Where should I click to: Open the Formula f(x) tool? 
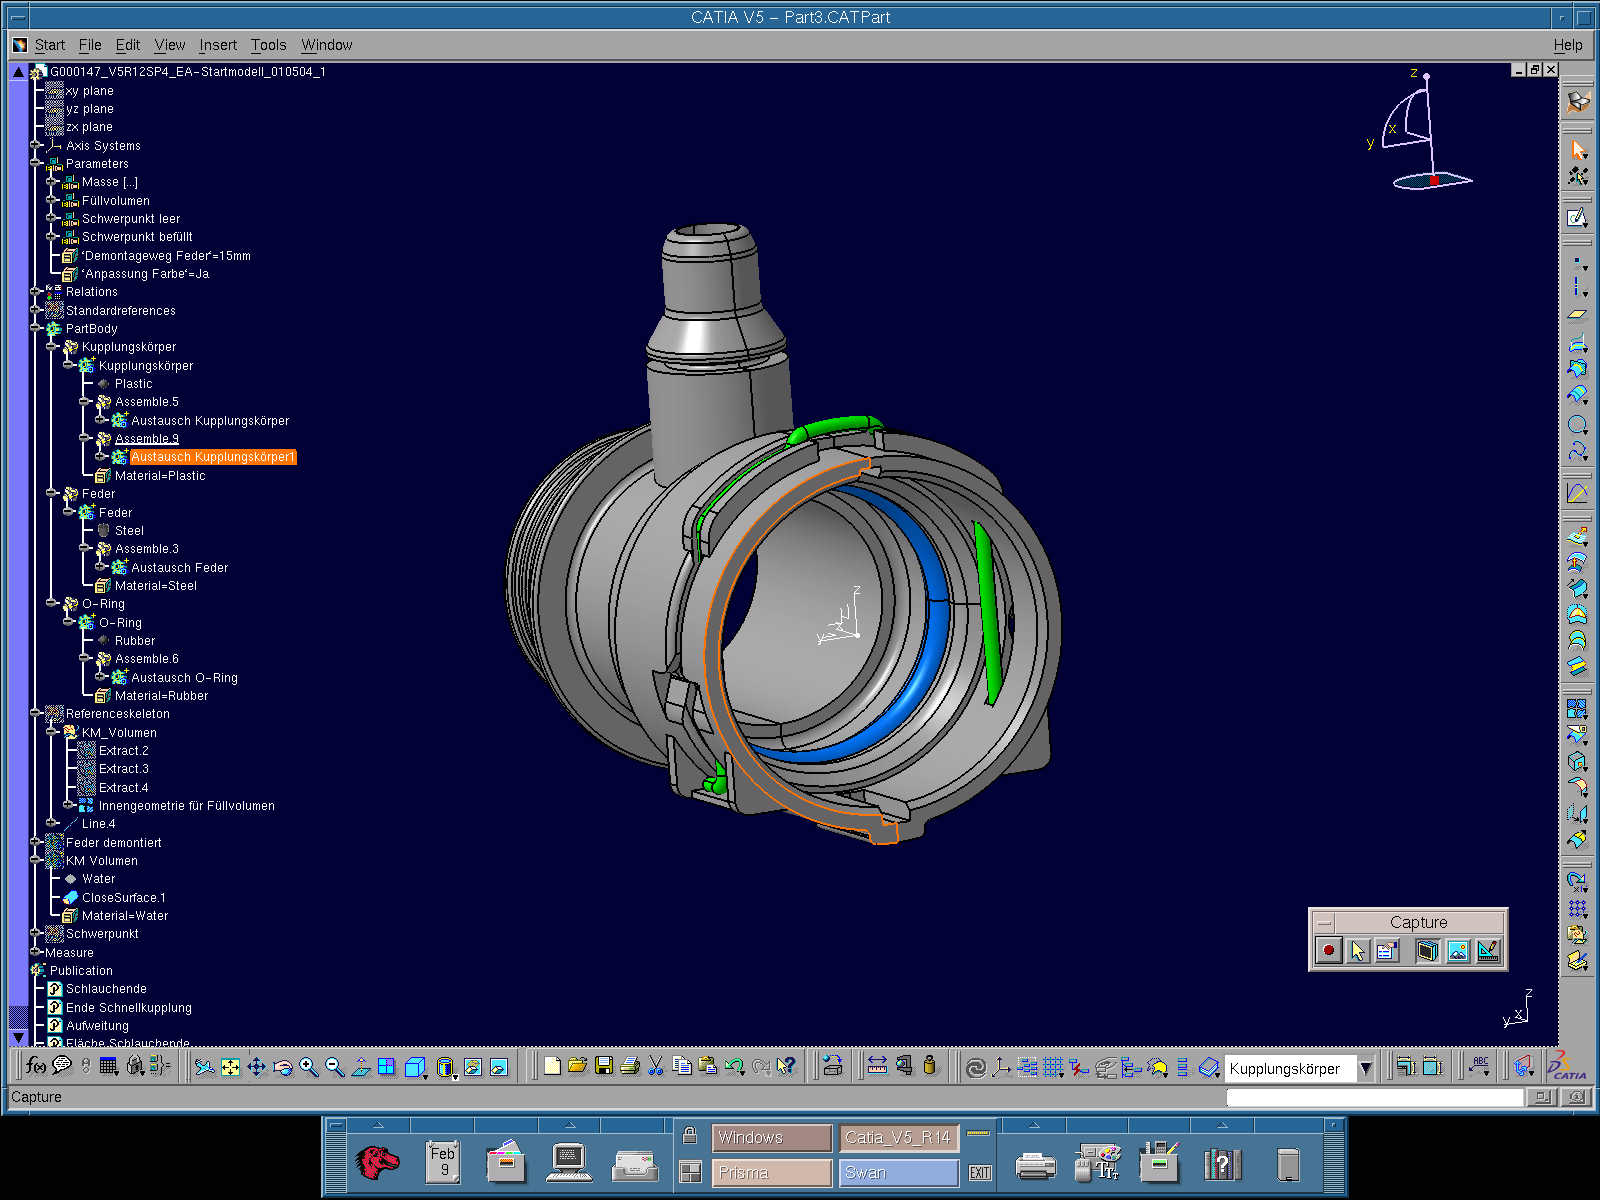pyautogui.click(x=36, y=1066)
